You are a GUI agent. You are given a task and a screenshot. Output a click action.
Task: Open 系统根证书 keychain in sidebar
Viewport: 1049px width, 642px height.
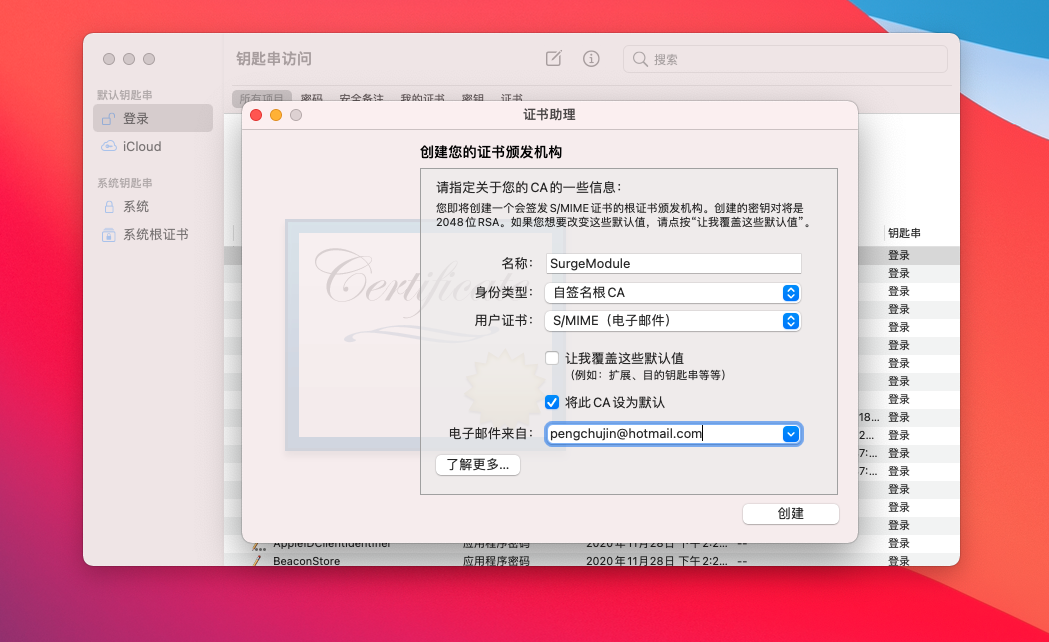(x=153, y=234)
